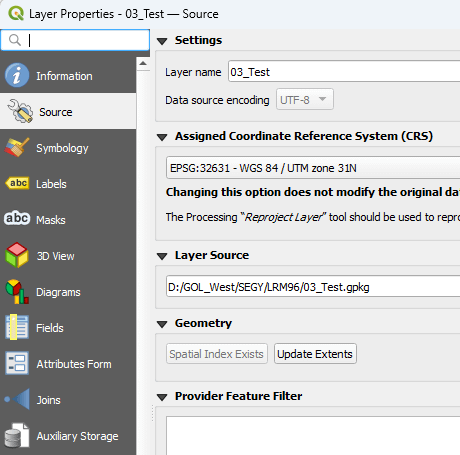
Task: Open the Fields table icon
Action: (x=17, y=328)
